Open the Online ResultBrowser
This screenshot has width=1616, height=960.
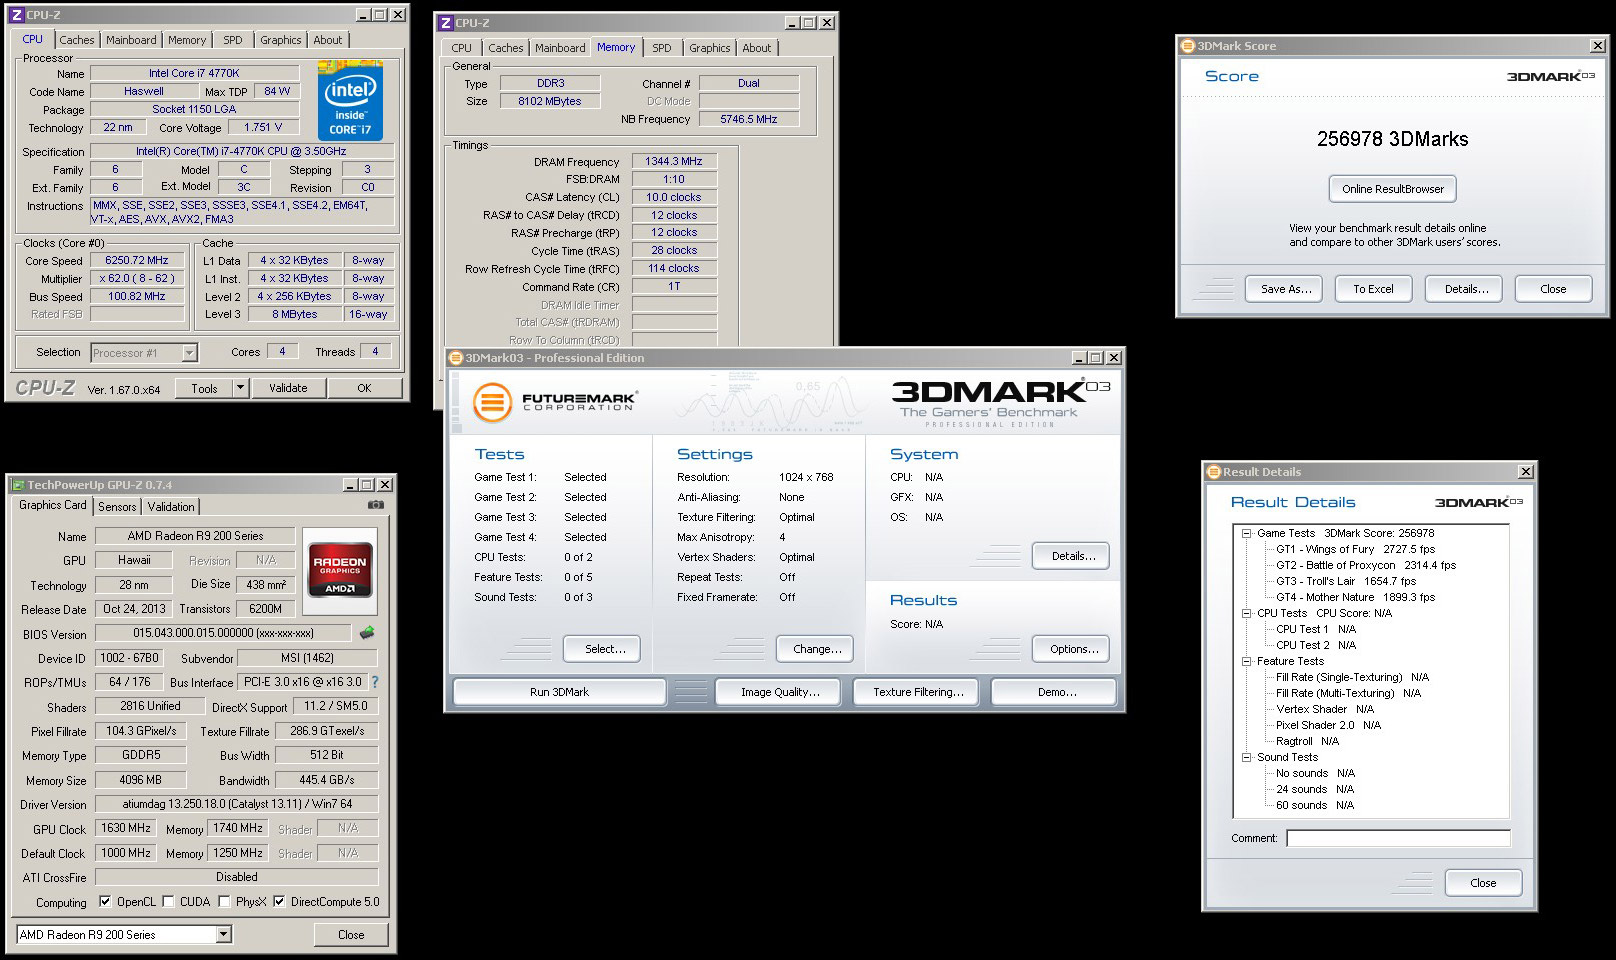tap(1393, 189)
